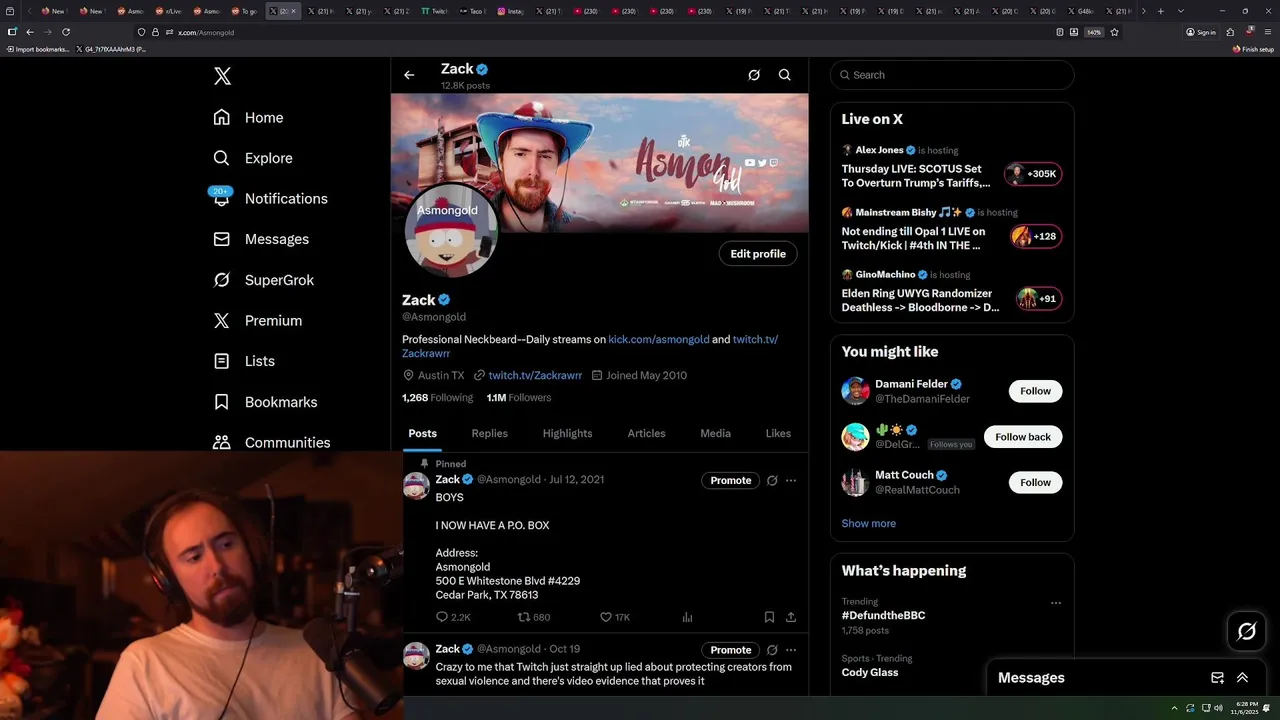Follow Damani Felder

click(1035, 391)
